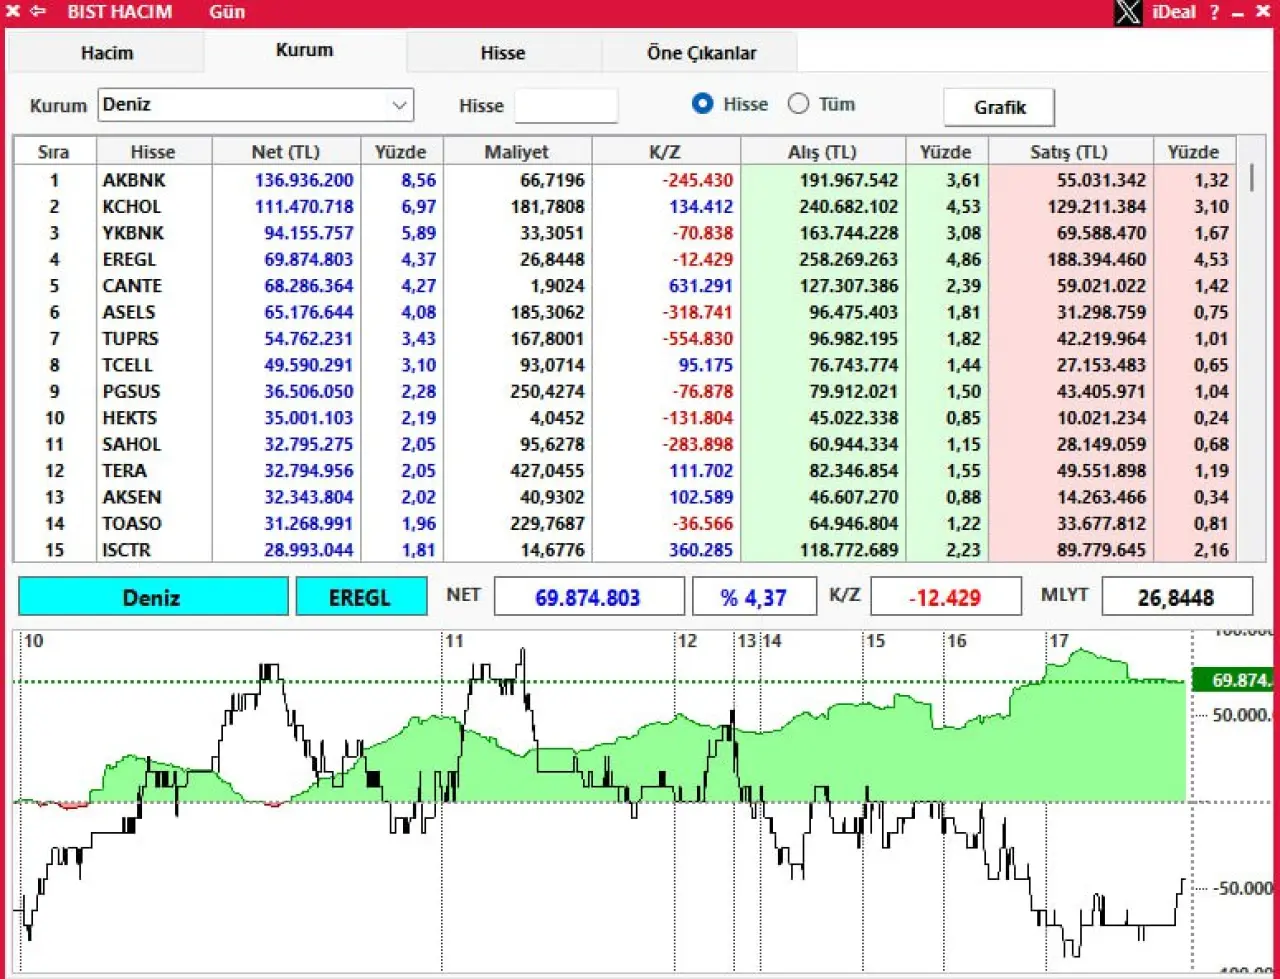
Task: Select the AKBNK row in the table
Action: point(134,181)
